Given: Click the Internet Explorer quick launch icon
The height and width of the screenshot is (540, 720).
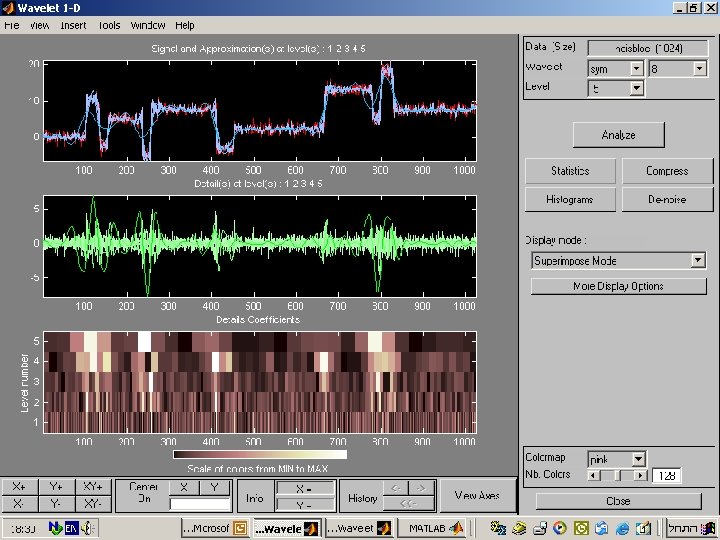Looking at the screenshot, I should click(622, 528).
